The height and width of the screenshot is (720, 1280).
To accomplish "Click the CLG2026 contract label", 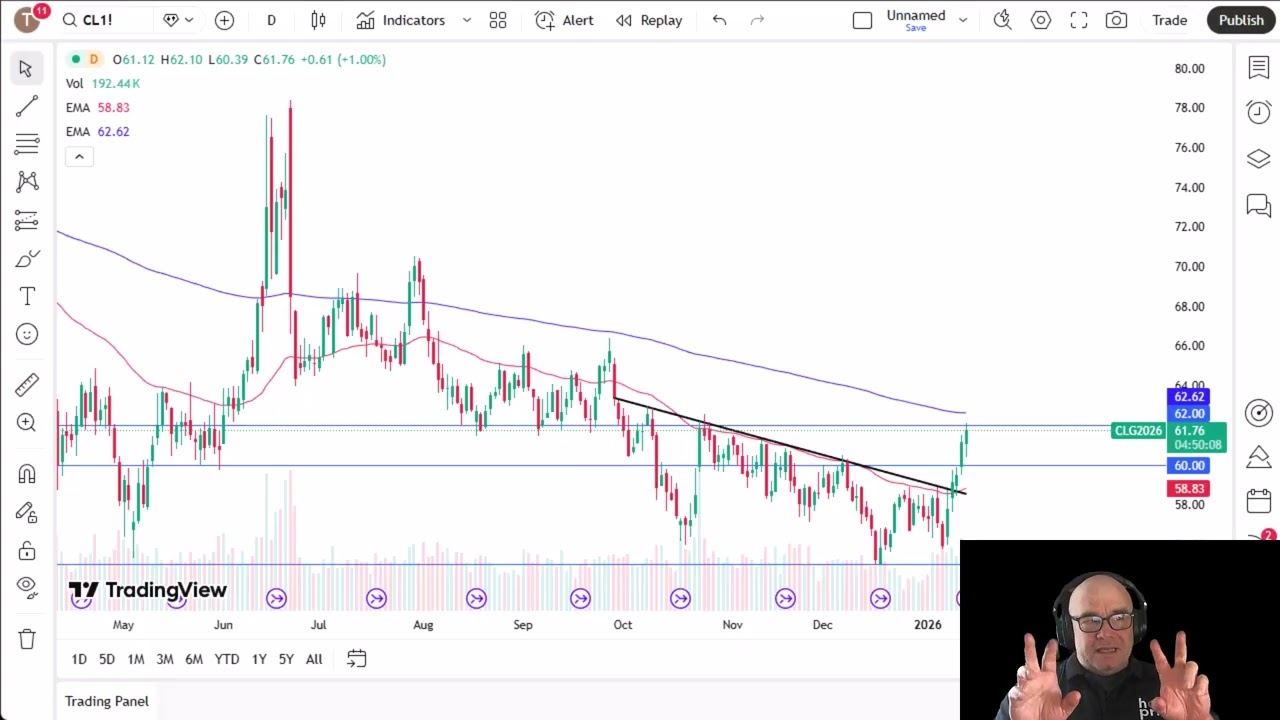I will [x=1138, y=431].
